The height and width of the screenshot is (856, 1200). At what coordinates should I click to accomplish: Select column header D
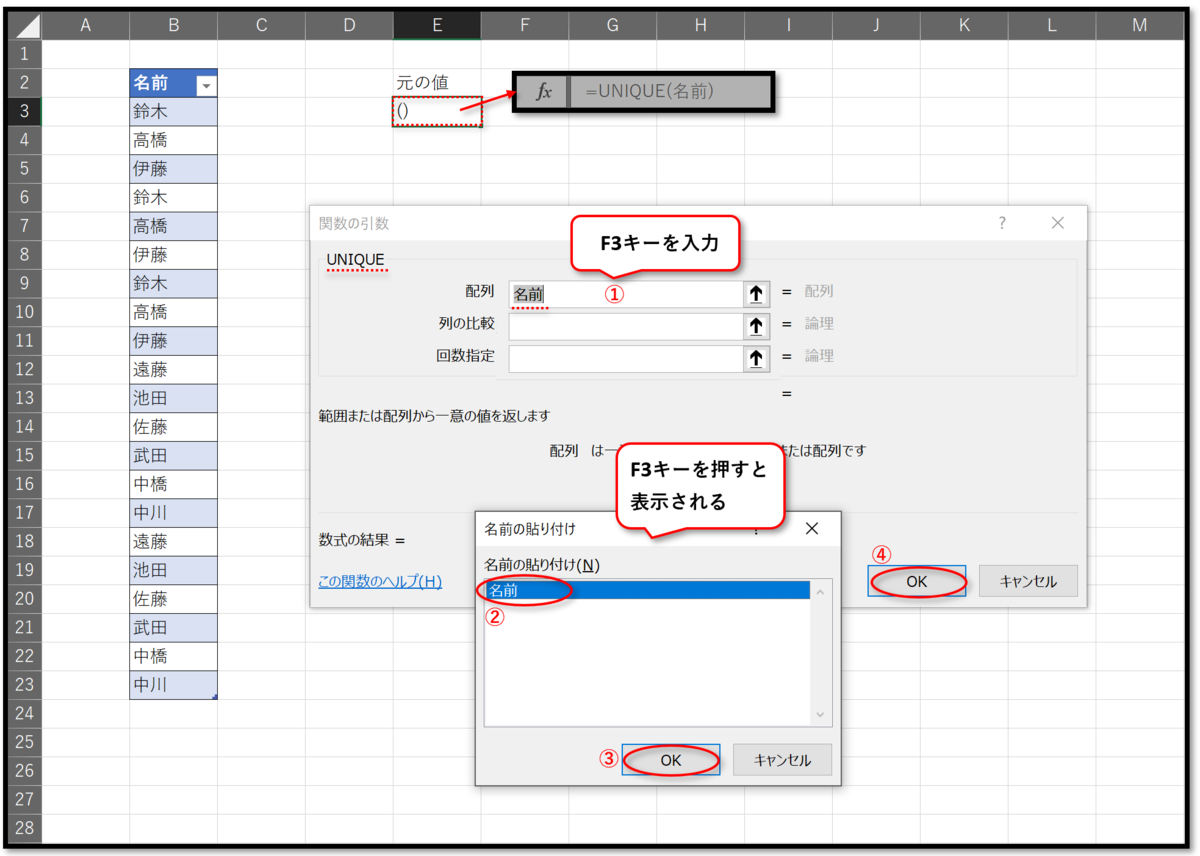click(349, 25)
